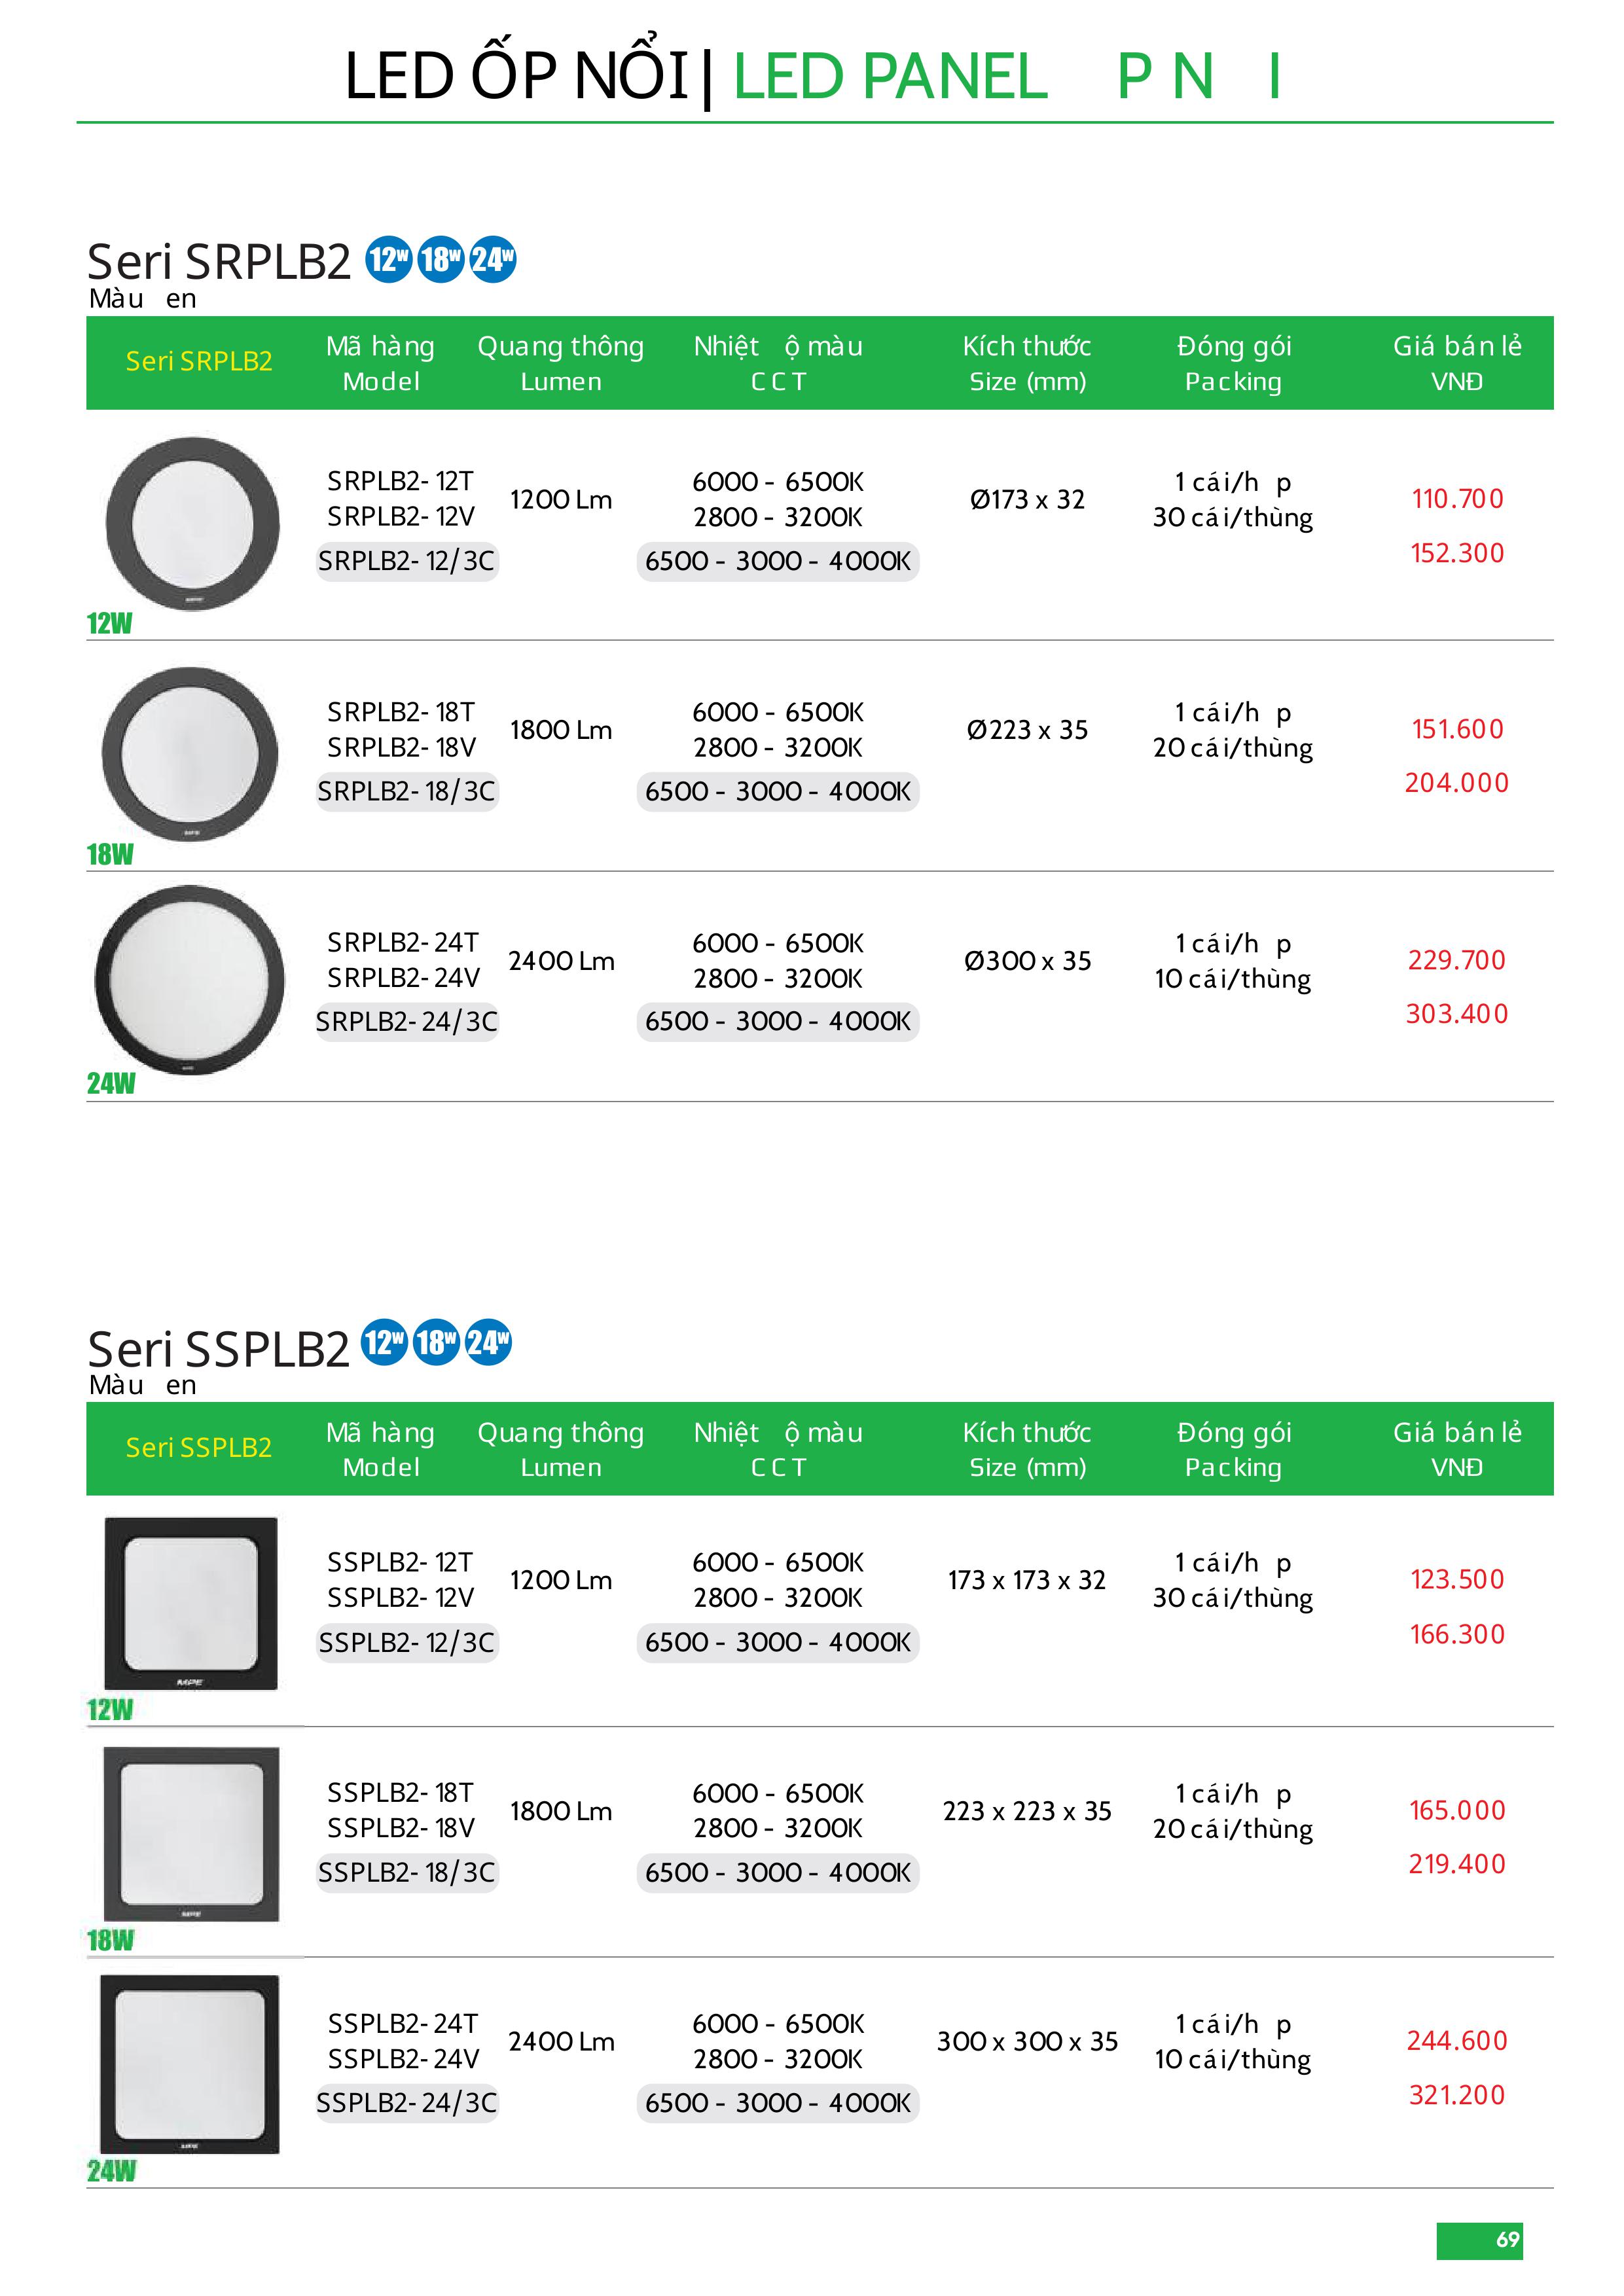
Task: Click the 110.700 price
Action: pyautogui.click(x=1457, y=499)
